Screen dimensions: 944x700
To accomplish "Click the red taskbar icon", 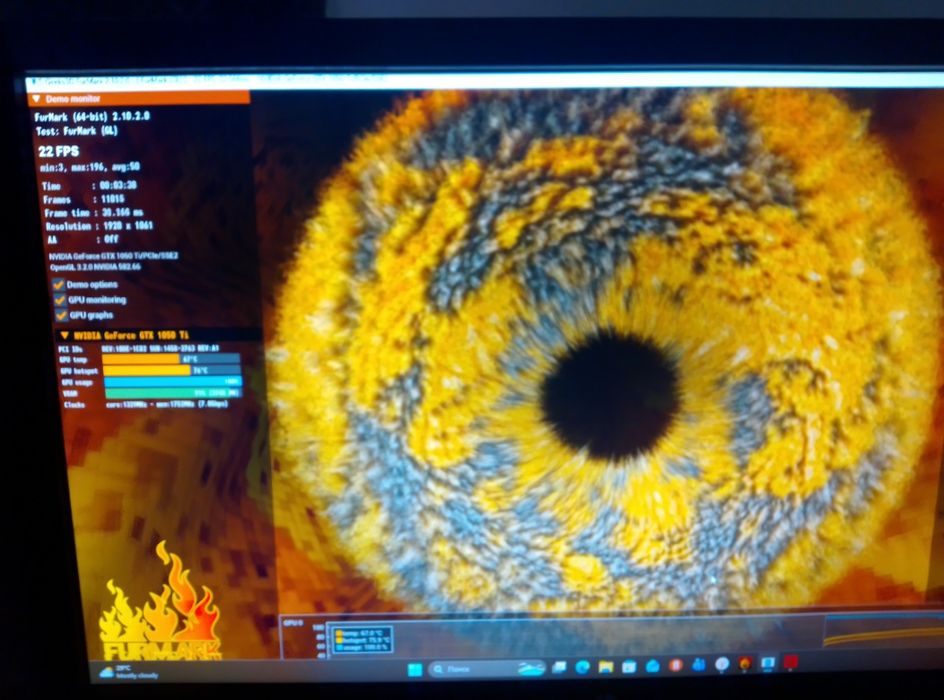I will (x=791, y=663).
